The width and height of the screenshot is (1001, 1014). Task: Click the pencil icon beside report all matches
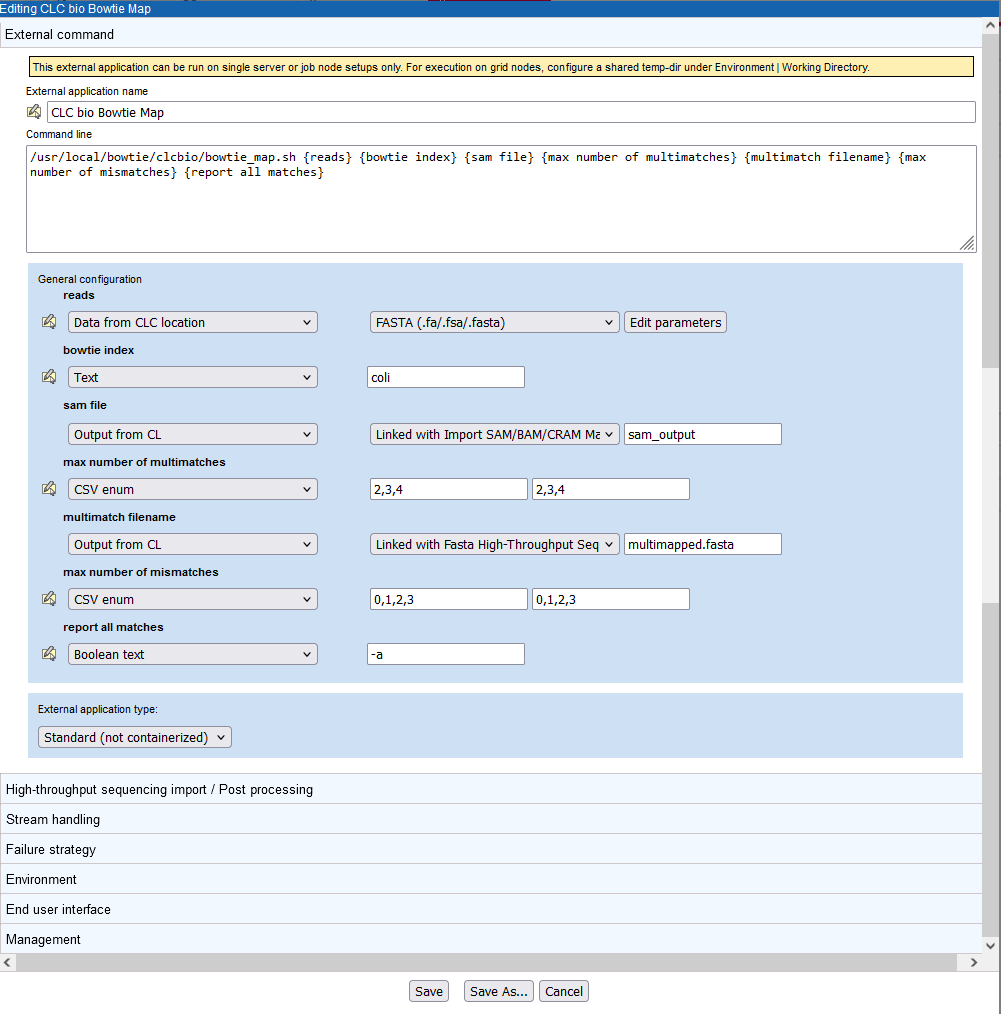pyautogui.click(x=48, y=653)
